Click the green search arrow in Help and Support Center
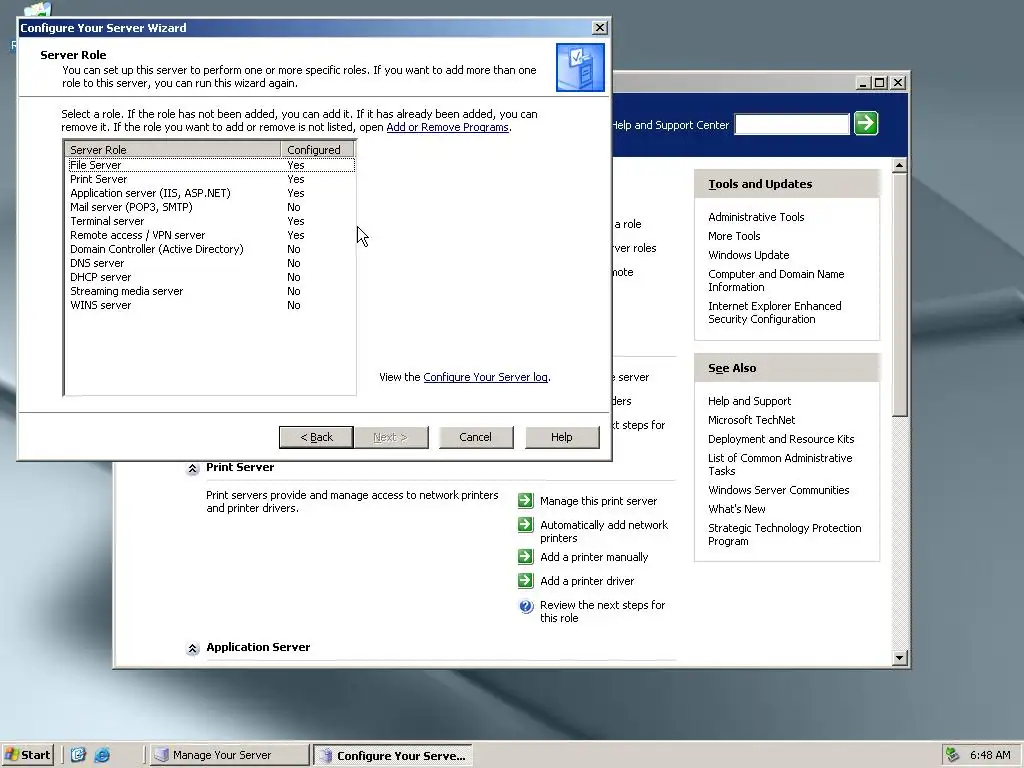 [866, 123]
